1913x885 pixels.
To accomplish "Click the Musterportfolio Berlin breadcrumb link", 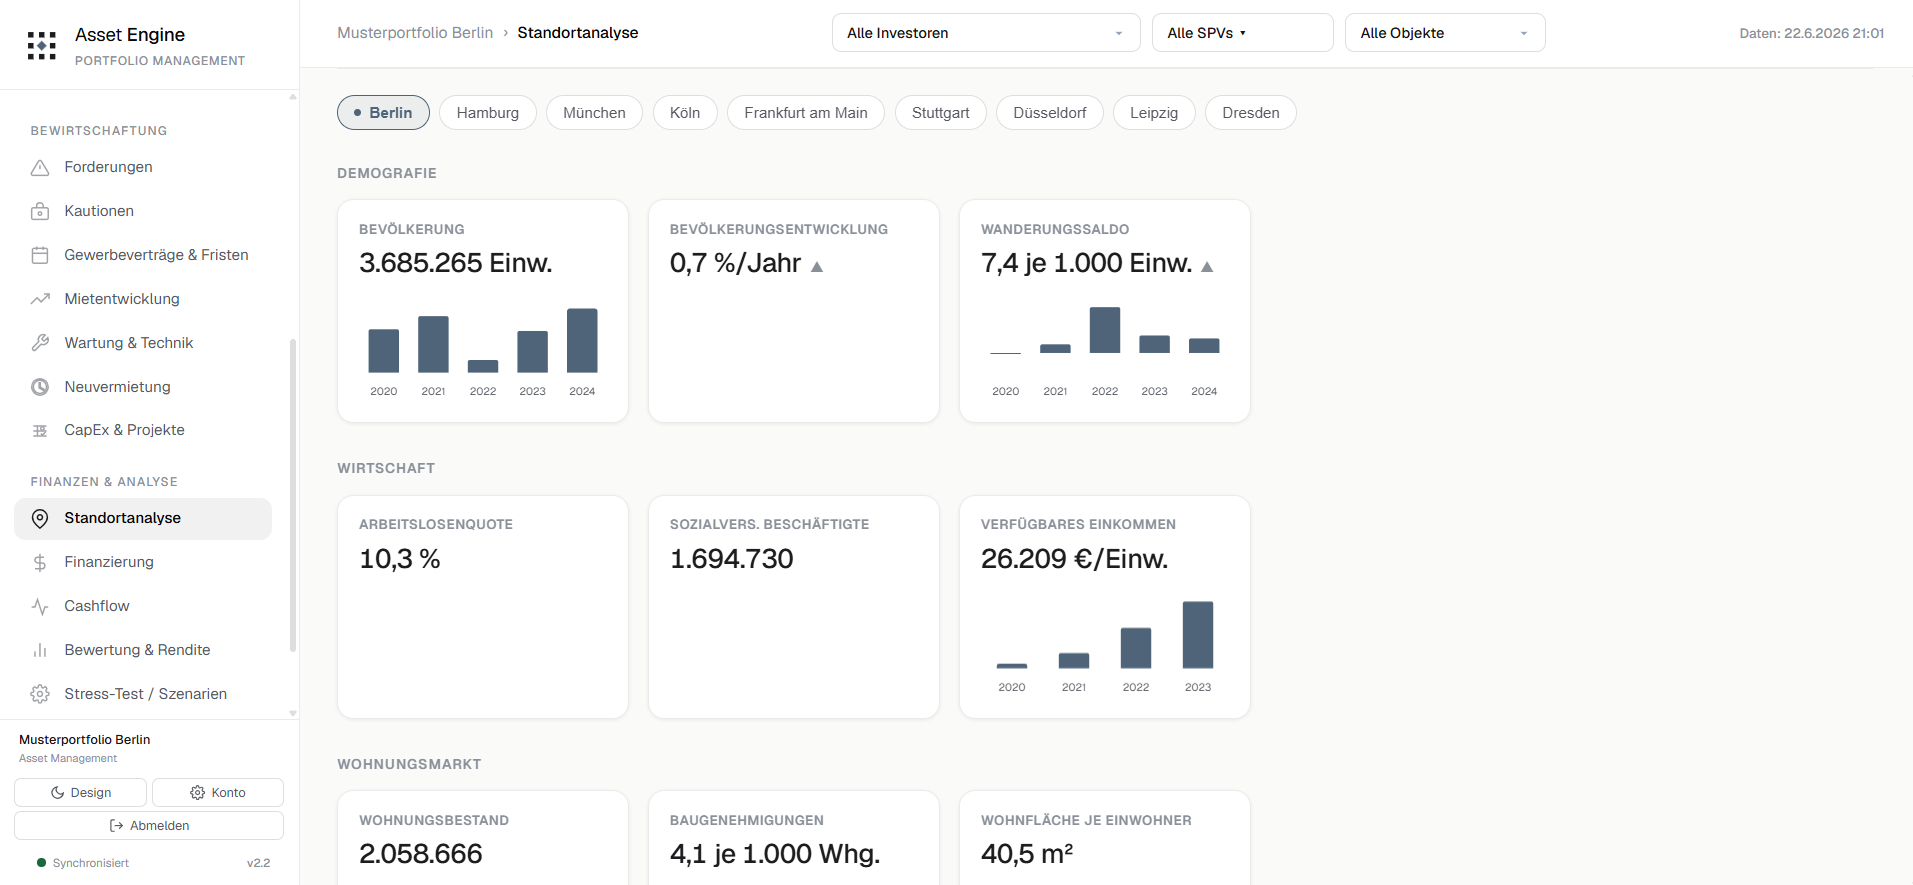I will pos(415,33).
